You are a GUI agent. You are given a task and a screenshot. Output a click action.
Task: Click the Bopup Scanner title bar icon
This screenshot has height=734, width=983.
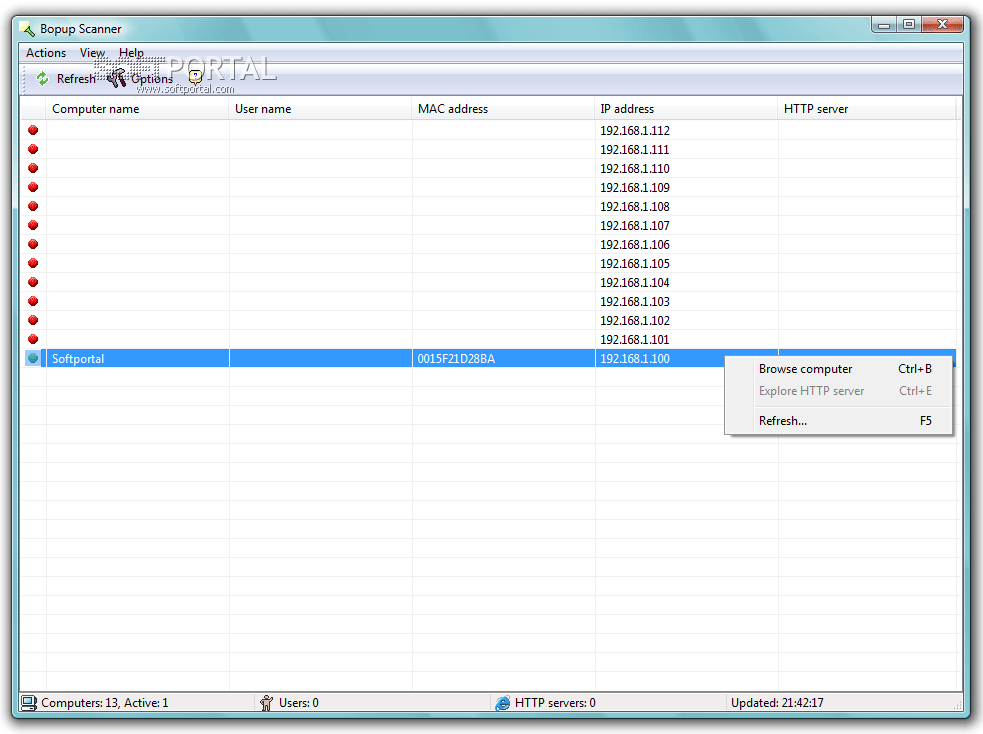pos(28,29)
